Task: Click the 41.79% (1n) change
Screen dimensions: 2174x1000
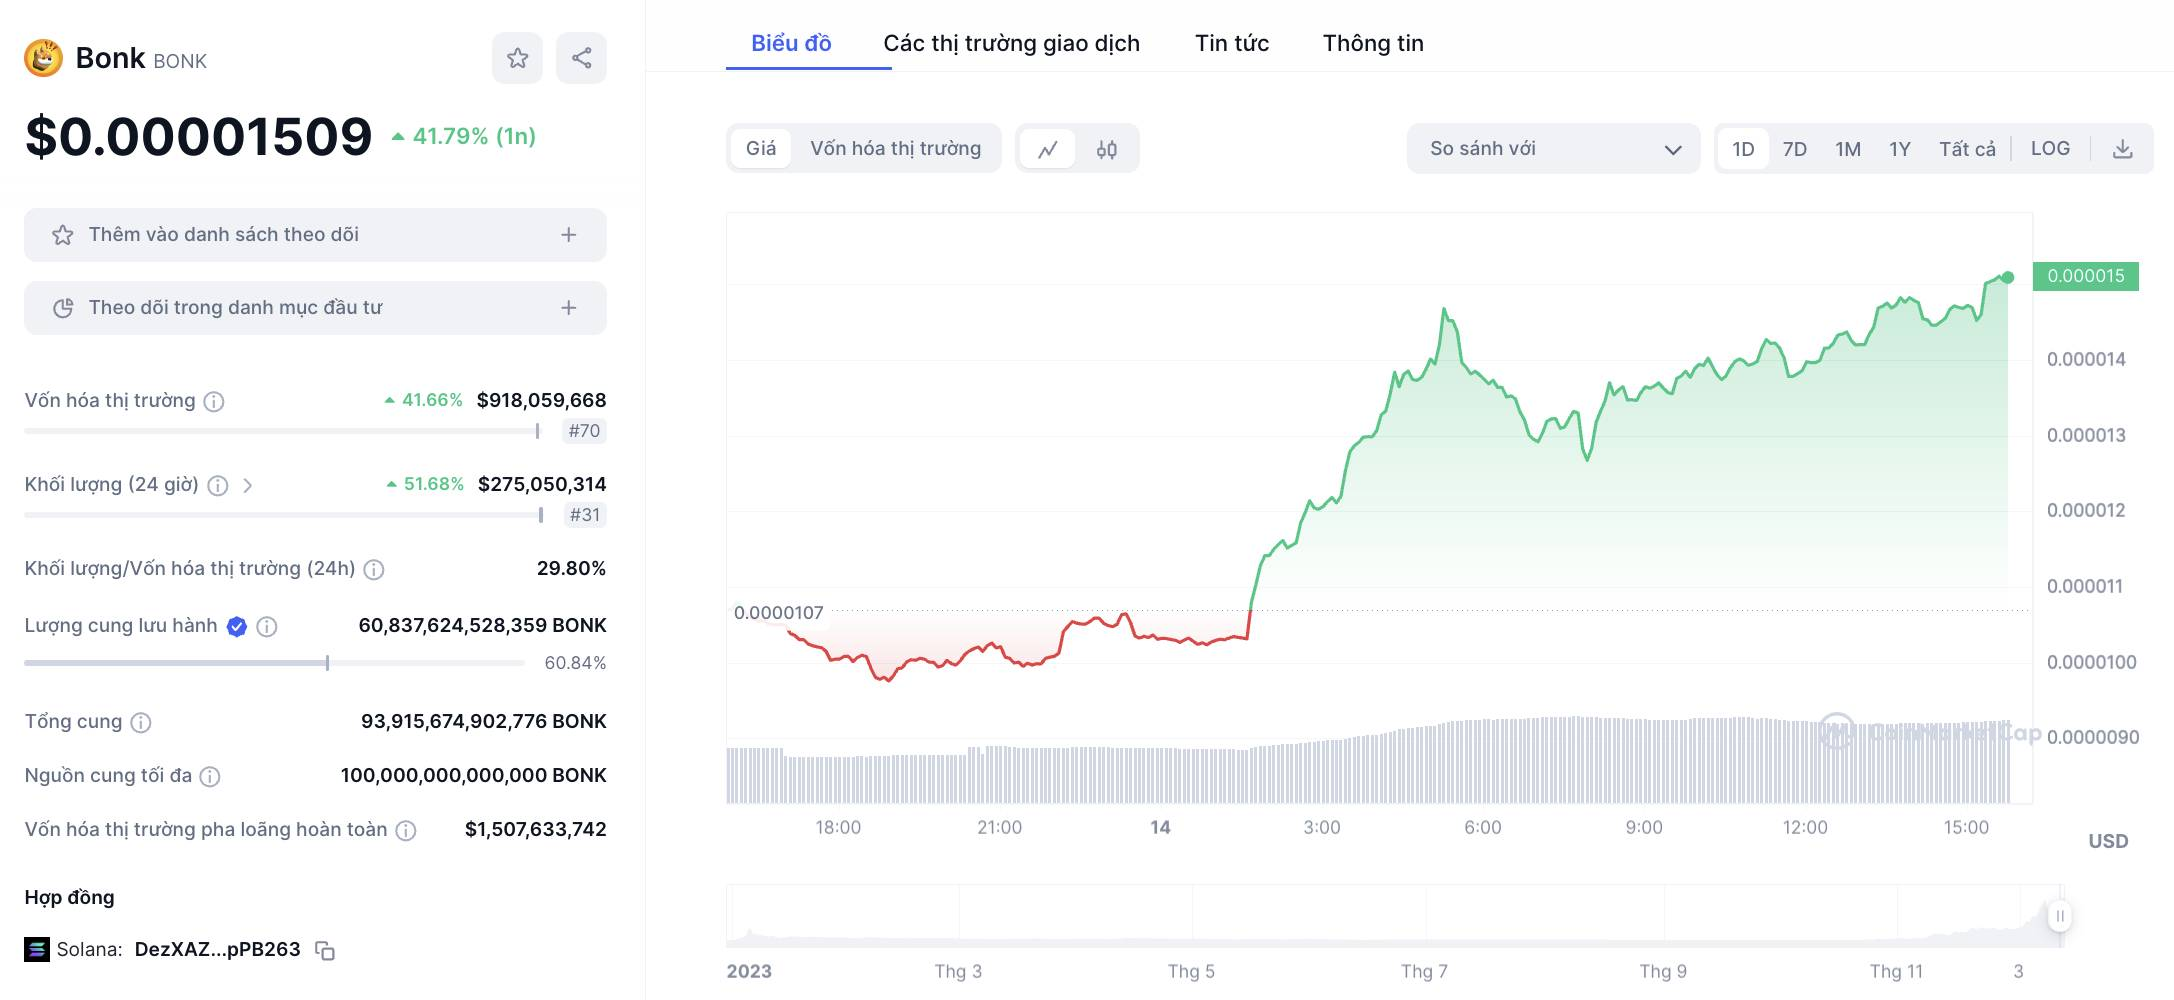Action: tap(464, 136)
